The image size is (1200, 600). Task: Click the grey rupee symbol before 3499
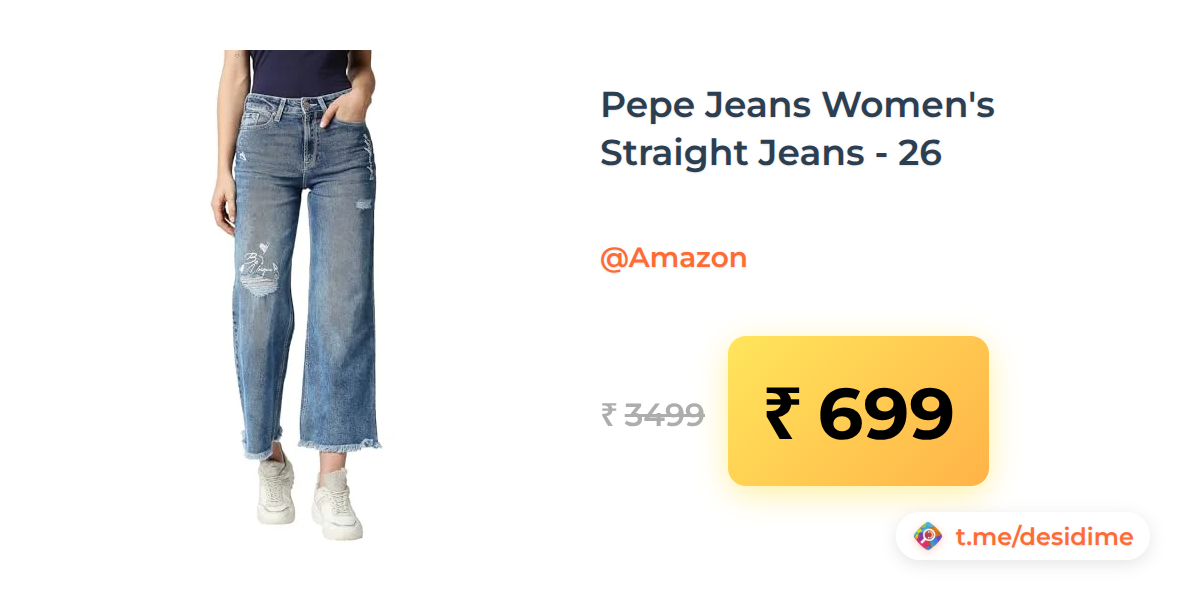(608, 414)
